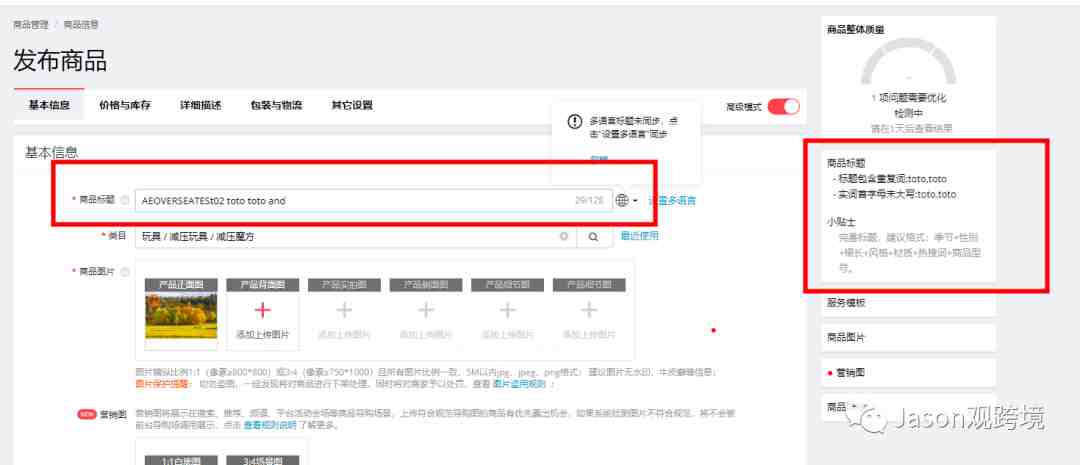Click the warning icon in multilingual popup
The height and width of the screenshot is (465, 1080).
tap(574, 122)
